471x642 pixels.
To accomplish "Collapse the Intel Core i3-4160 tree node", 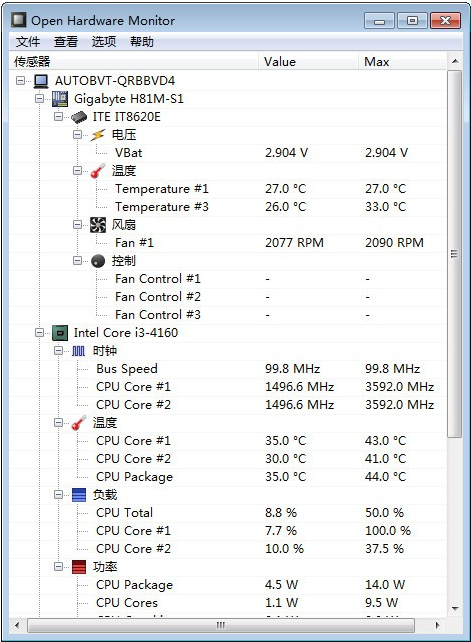I will point(39,332).
